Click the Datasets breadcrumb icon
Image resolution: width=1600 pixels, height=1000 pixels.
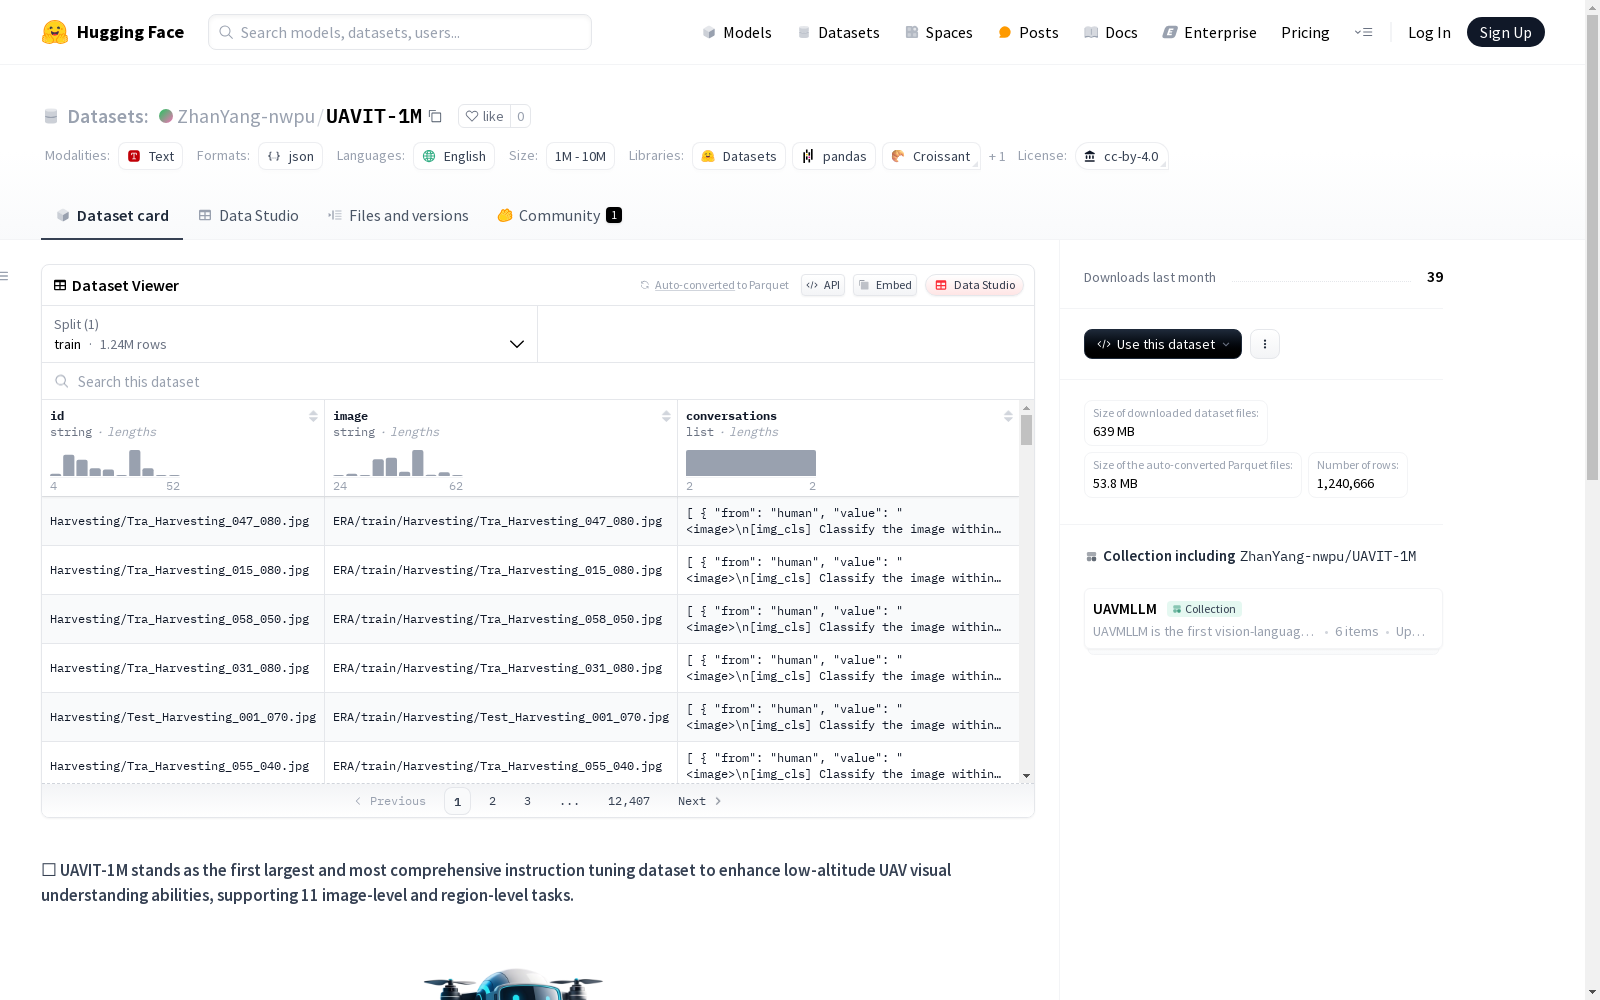tap(51, 116)
